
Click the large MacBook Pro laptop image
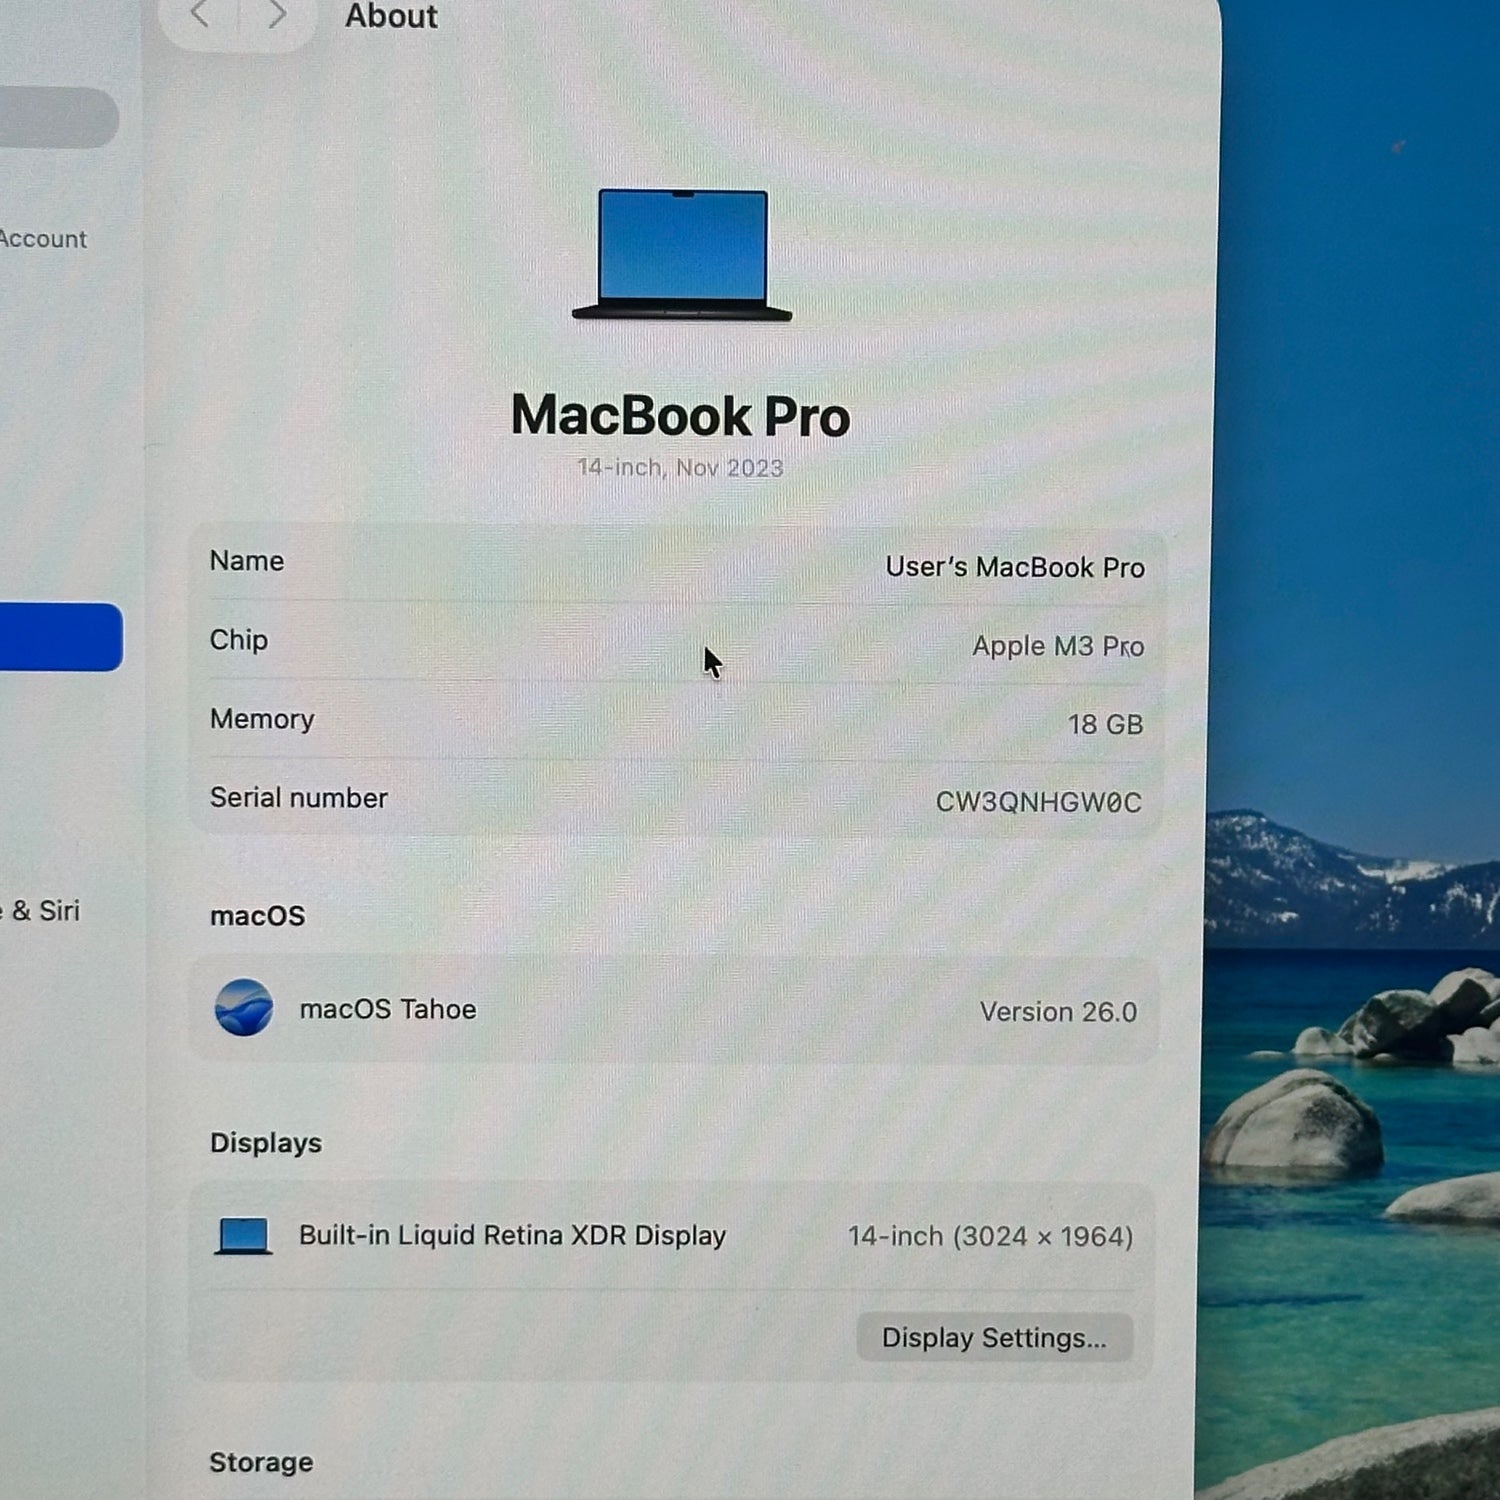pyautogui.click(x=682, y=255)
